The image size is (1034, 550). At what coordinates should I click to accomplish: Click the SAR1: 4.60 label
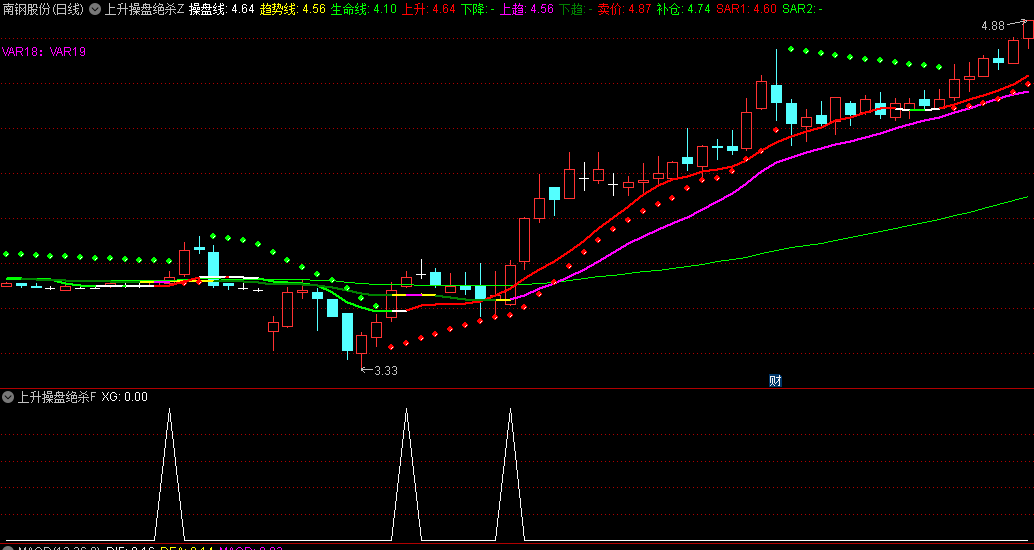pos(746,9)
